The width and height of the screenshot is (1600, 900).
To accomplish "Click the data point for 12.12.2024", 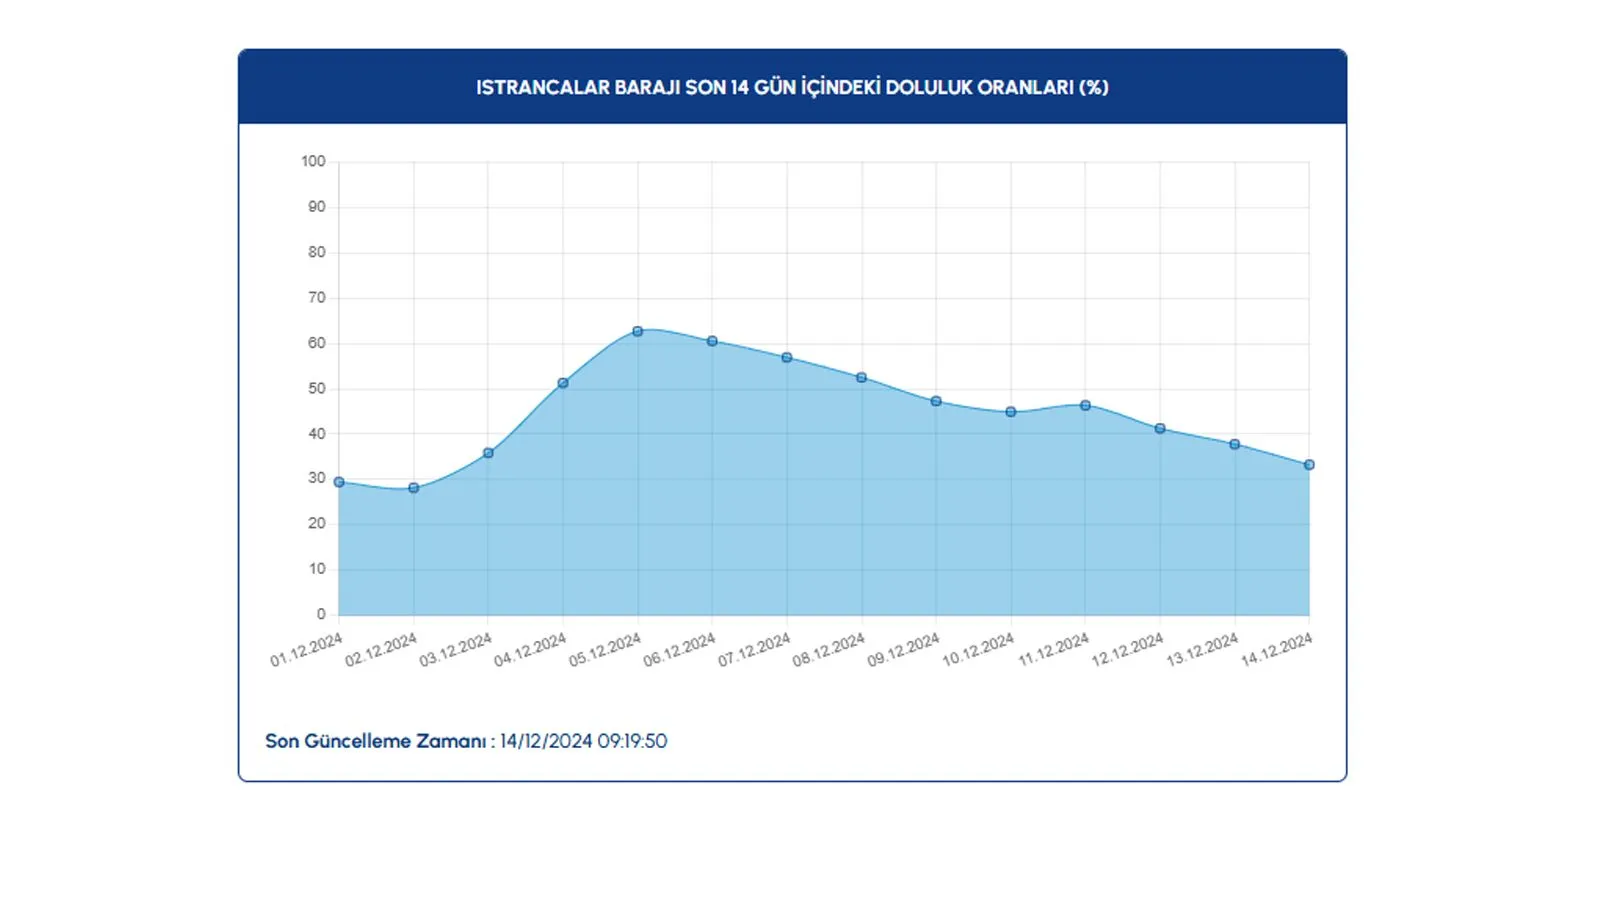I will tap(1160, 428).
